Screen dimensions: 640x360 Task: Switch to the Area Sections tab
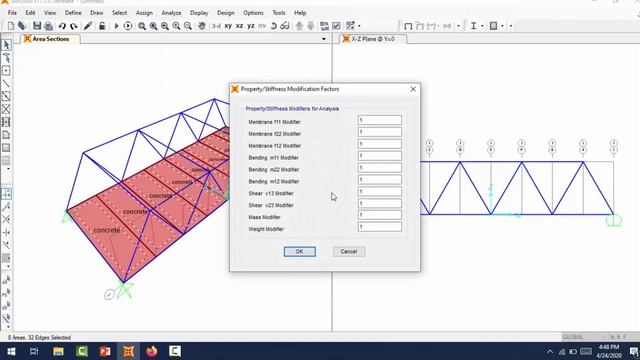(51, 39)
